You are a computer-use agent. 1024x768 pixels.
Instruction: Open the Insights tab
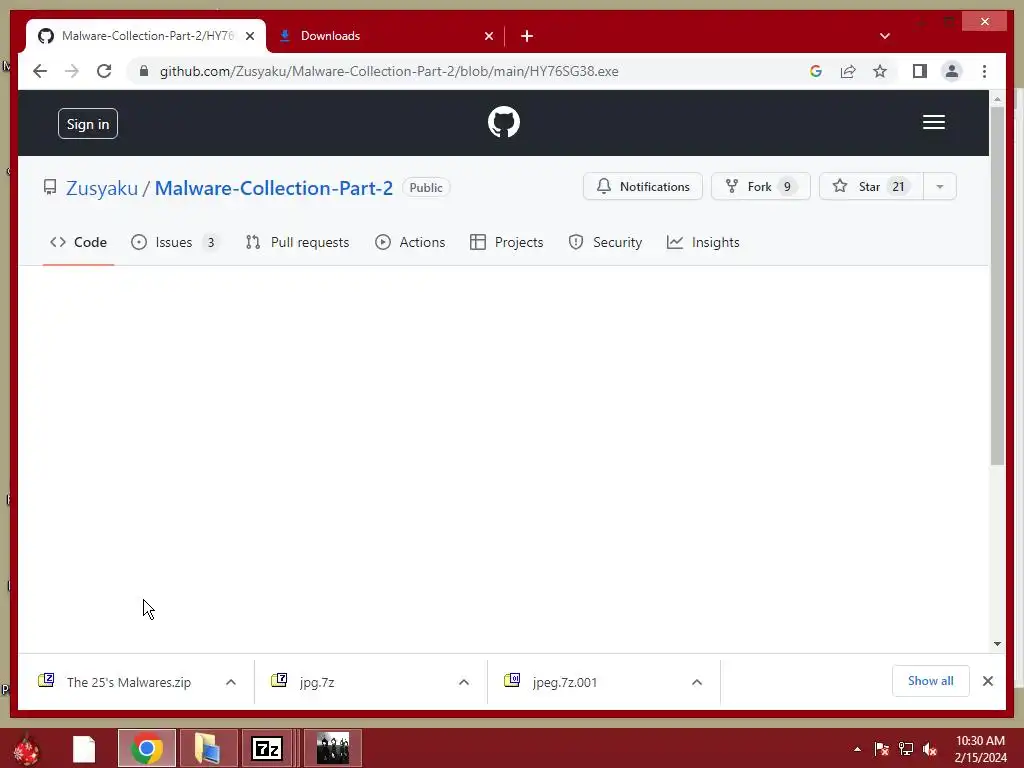[703, 242]
